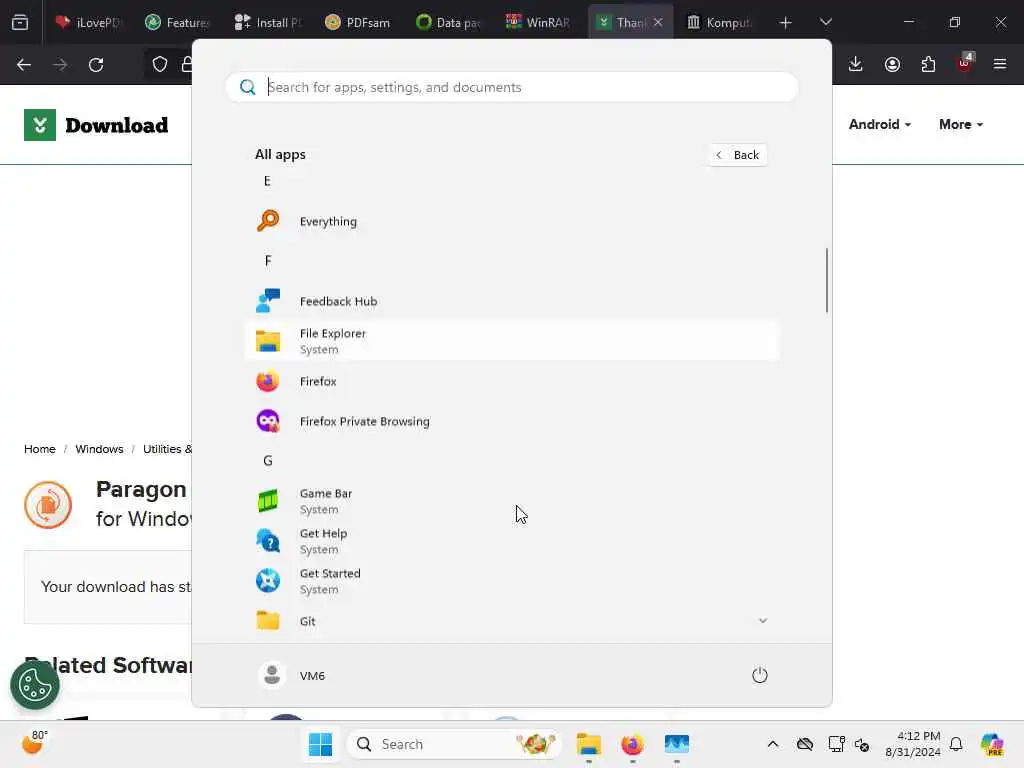The width and height of the screenshot is (1024, 768).
Task: Open the VM6 user account menu
Action: tap(291, 675)
